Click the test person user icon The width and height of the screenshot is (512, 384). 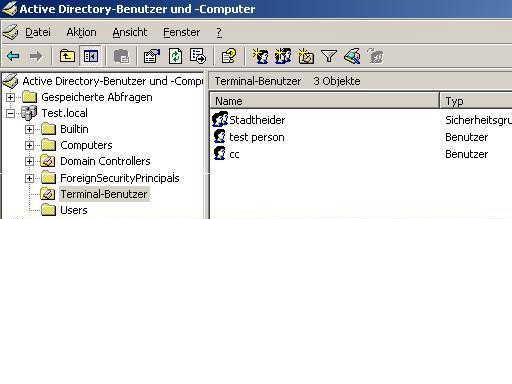coord(220,137)
